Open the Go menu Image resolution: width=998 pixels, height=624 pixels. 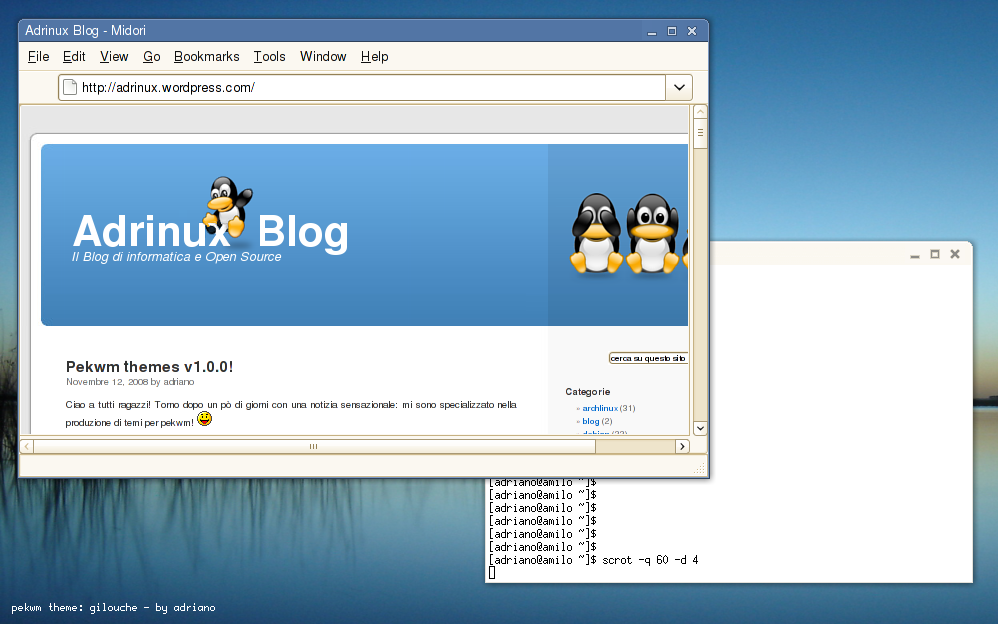coord(151,57)
